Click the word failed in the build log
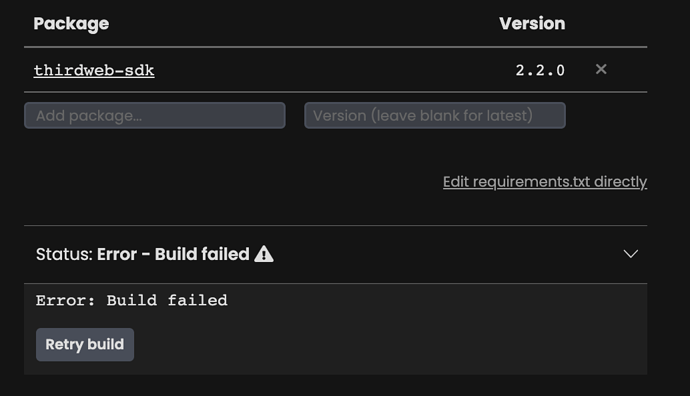 point(198,301)
